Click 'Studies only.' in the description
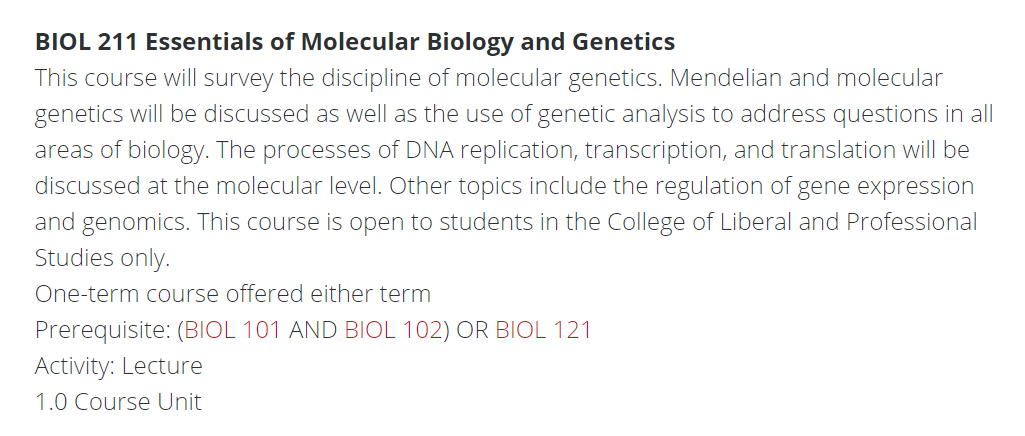Viewport: 1025px width, 436px height. pos(102,258)
